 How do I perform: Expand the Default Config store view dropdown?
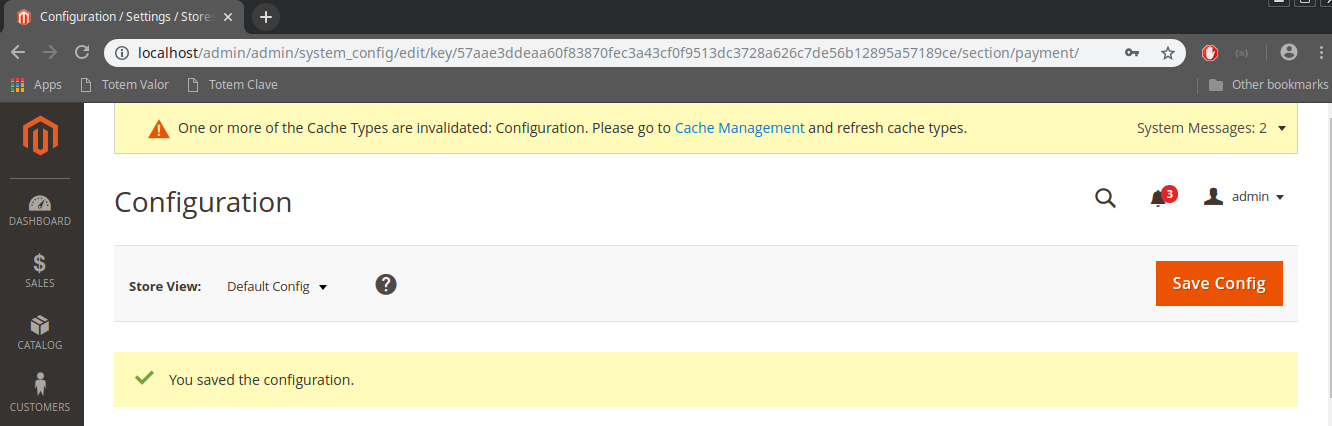[x=277, y=287]
